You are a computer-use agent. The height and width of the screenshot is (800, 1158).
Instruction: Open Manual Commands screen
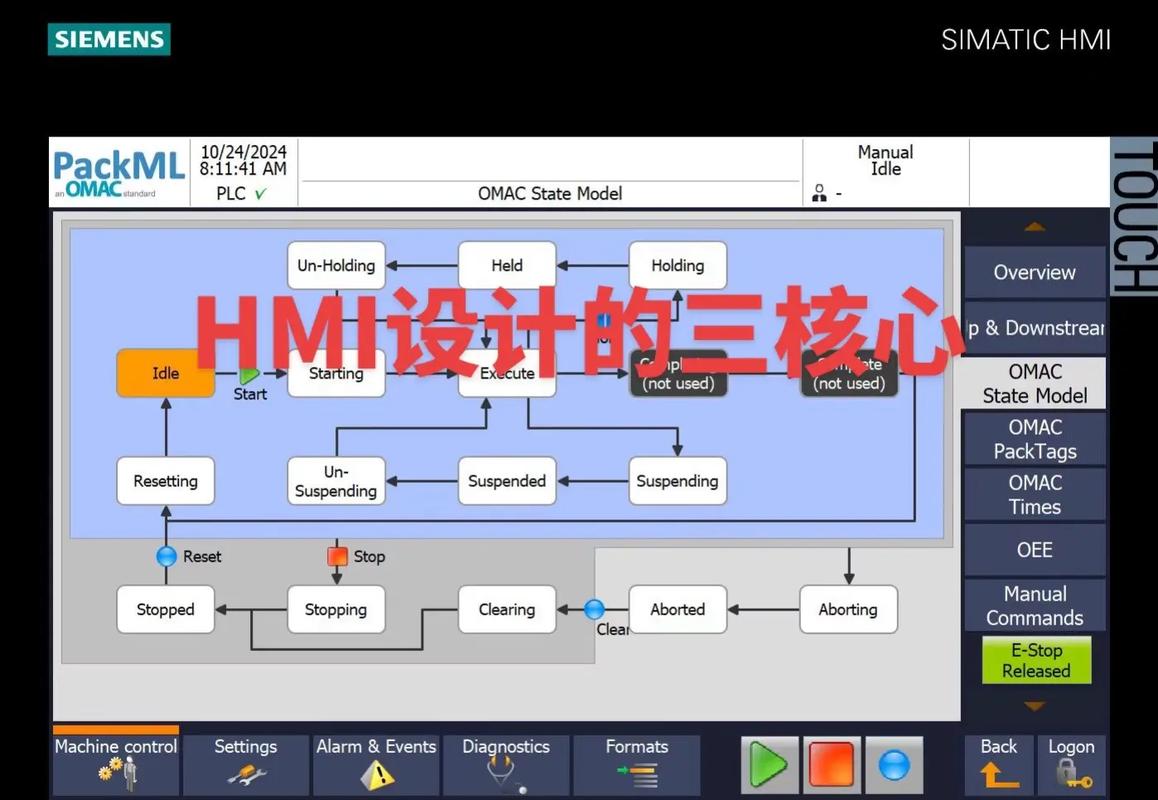pos(1035,605)
